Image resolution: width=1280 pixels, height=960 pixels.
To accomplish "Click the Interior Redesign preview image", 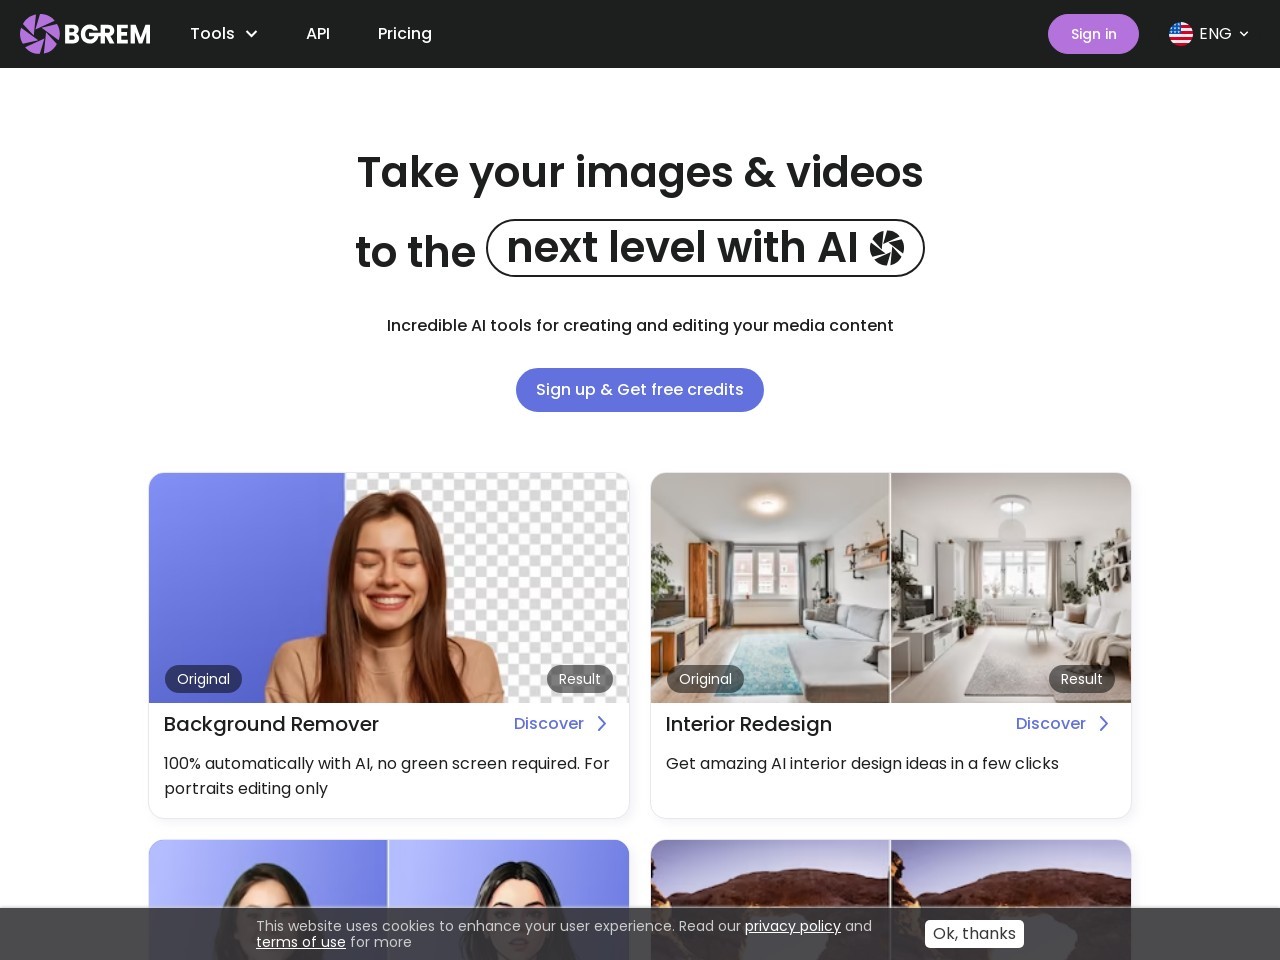I will tap(891, 588).
